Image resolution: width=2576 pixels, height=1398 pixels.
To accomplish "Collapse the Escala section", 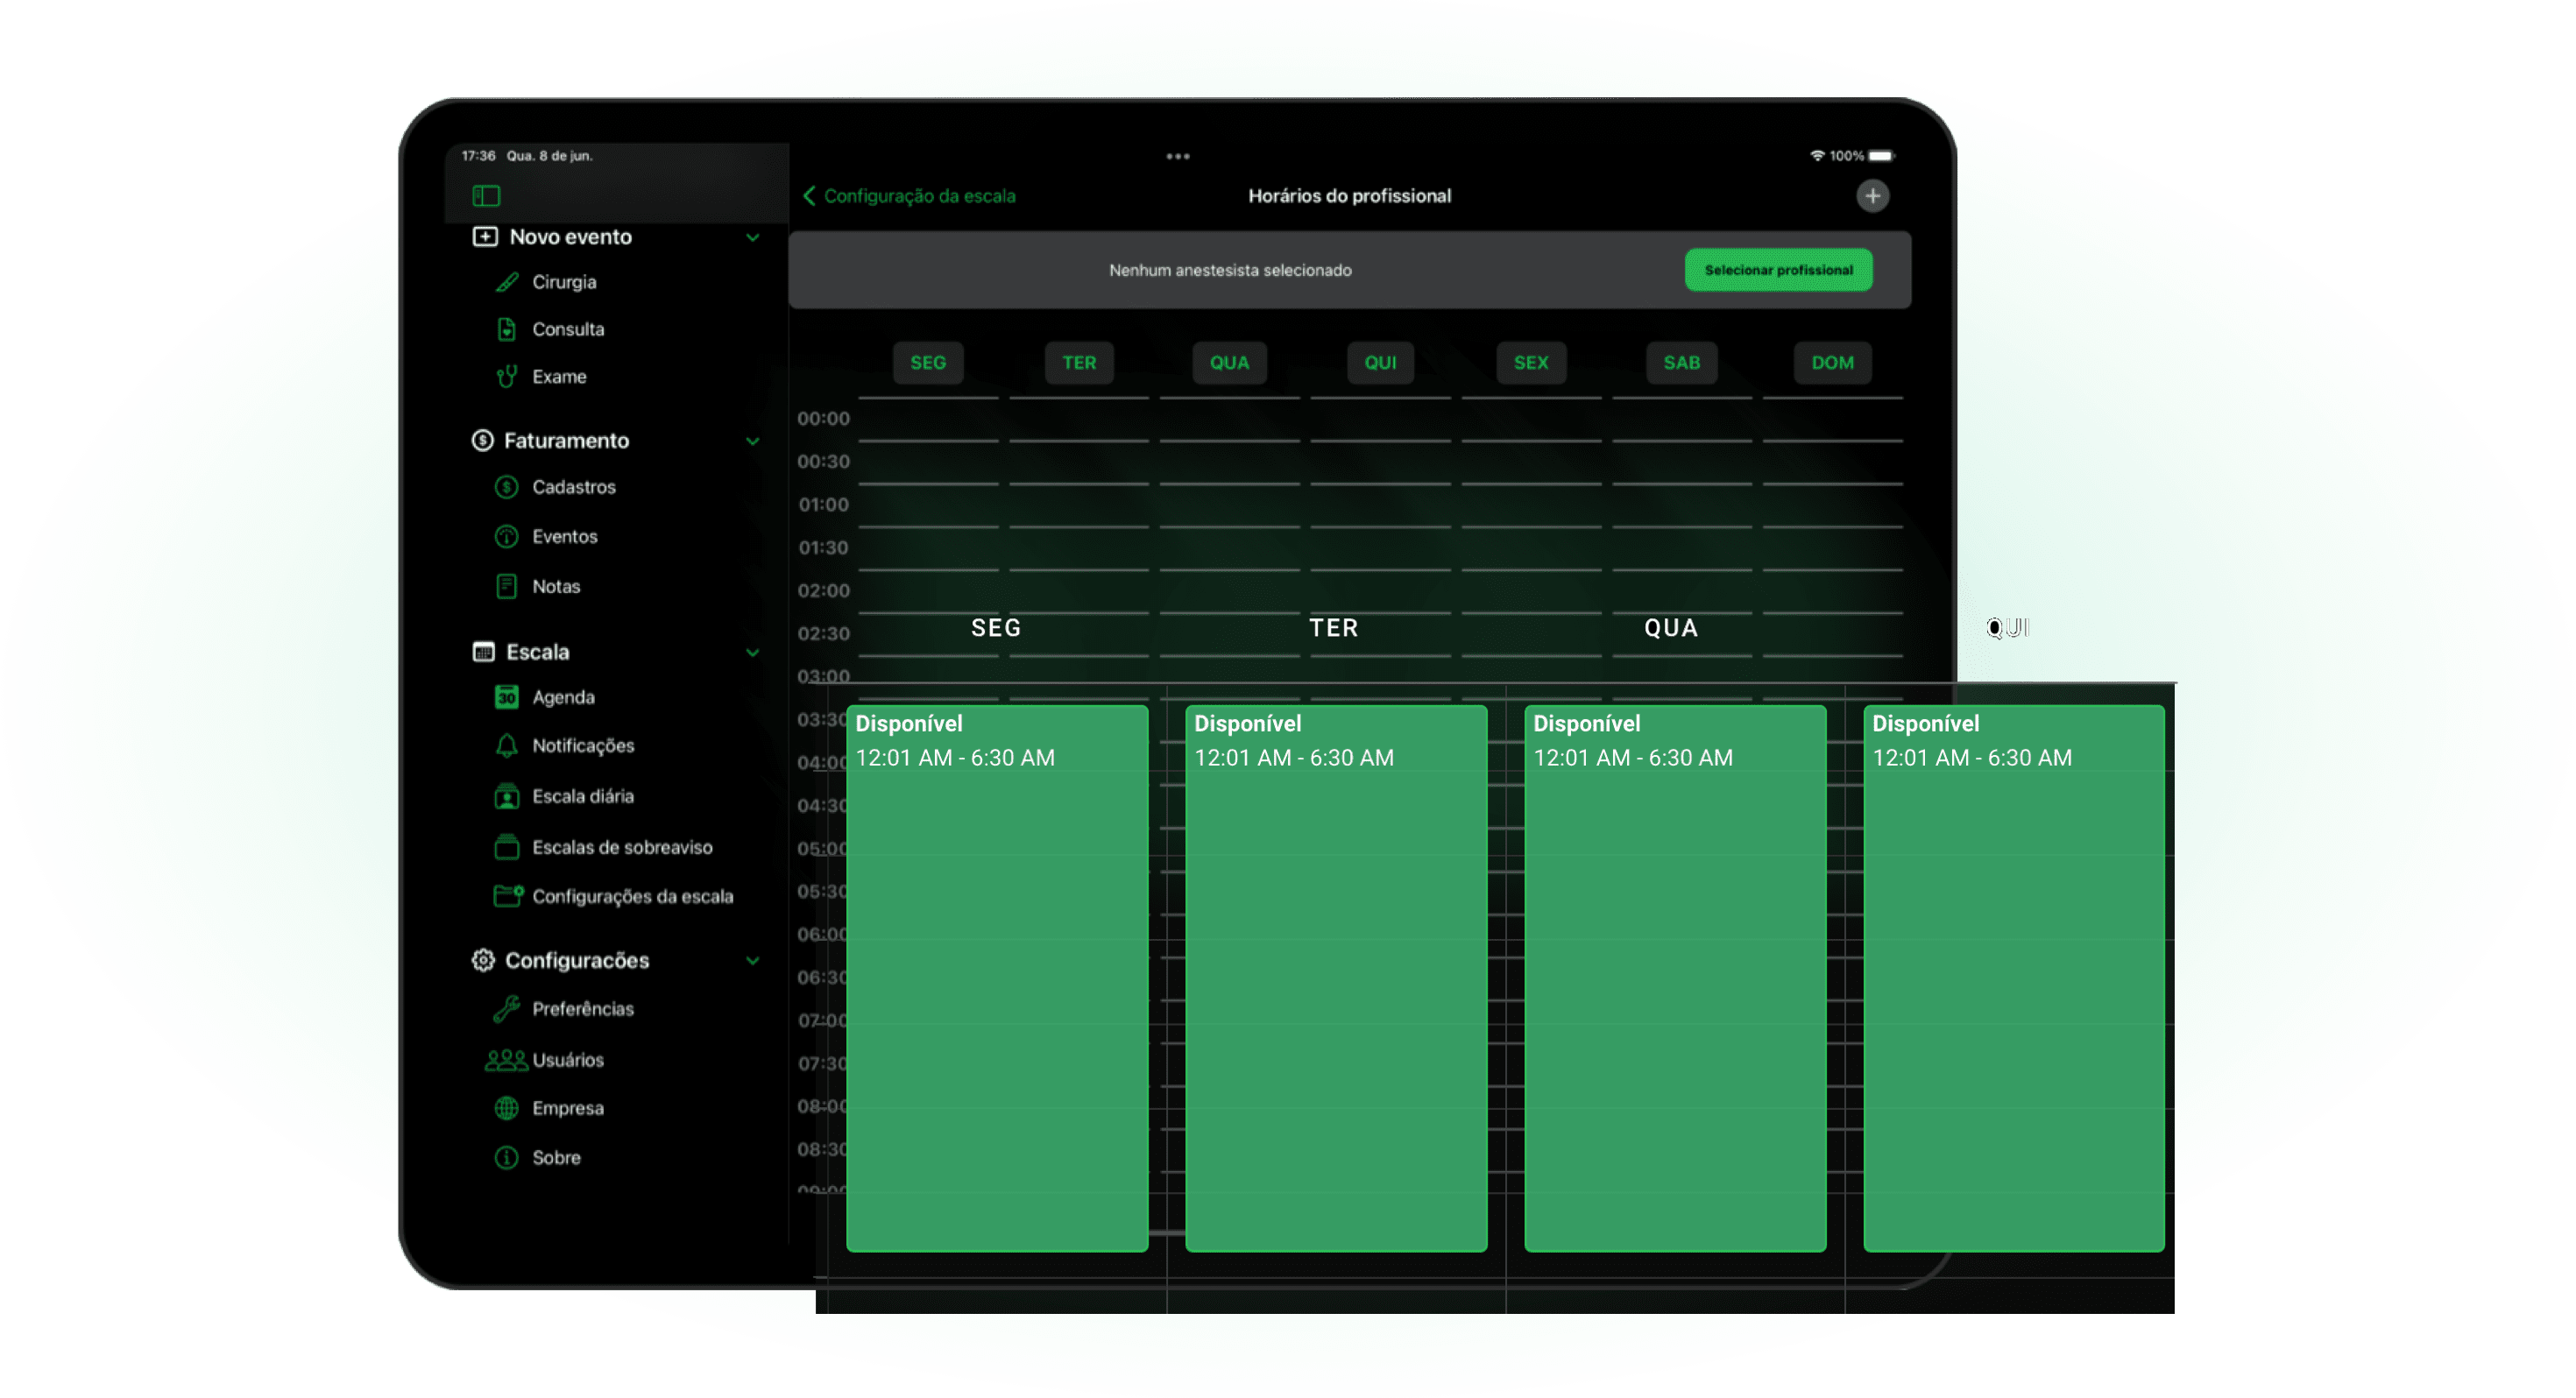I will click(753, 654).
